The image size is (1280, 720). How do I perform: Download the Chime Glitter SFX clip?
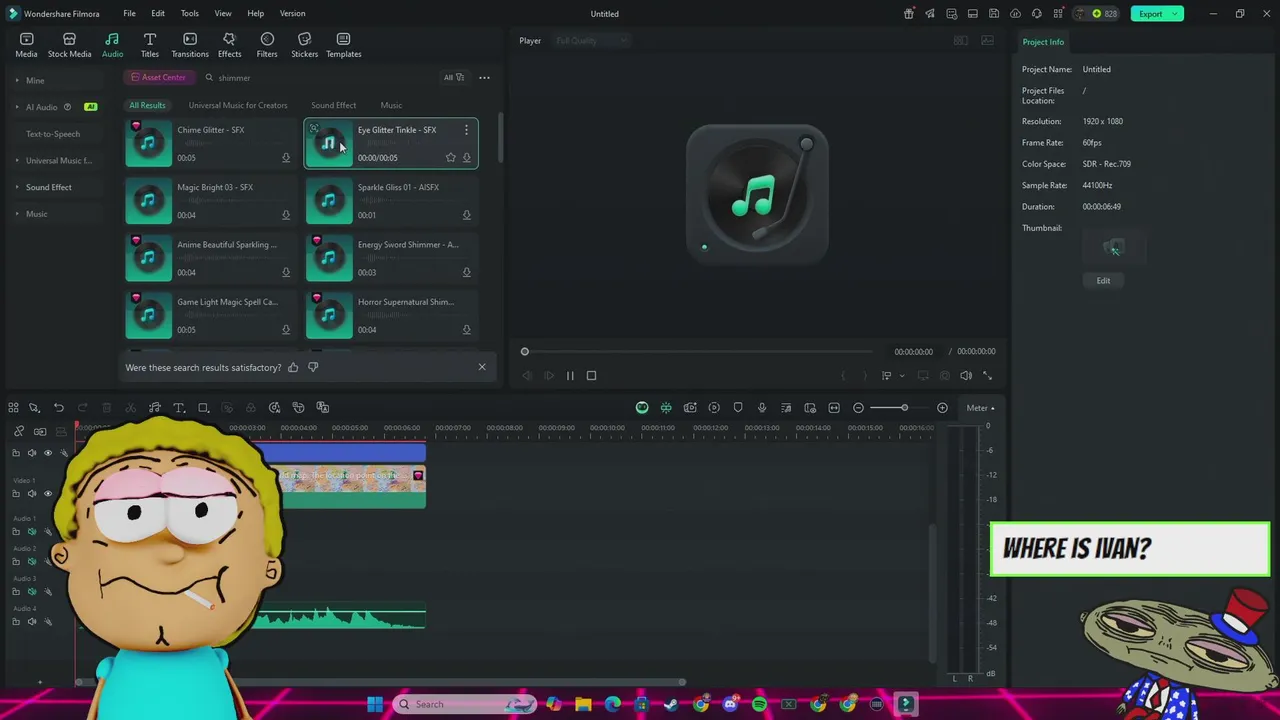click(286, 158)
